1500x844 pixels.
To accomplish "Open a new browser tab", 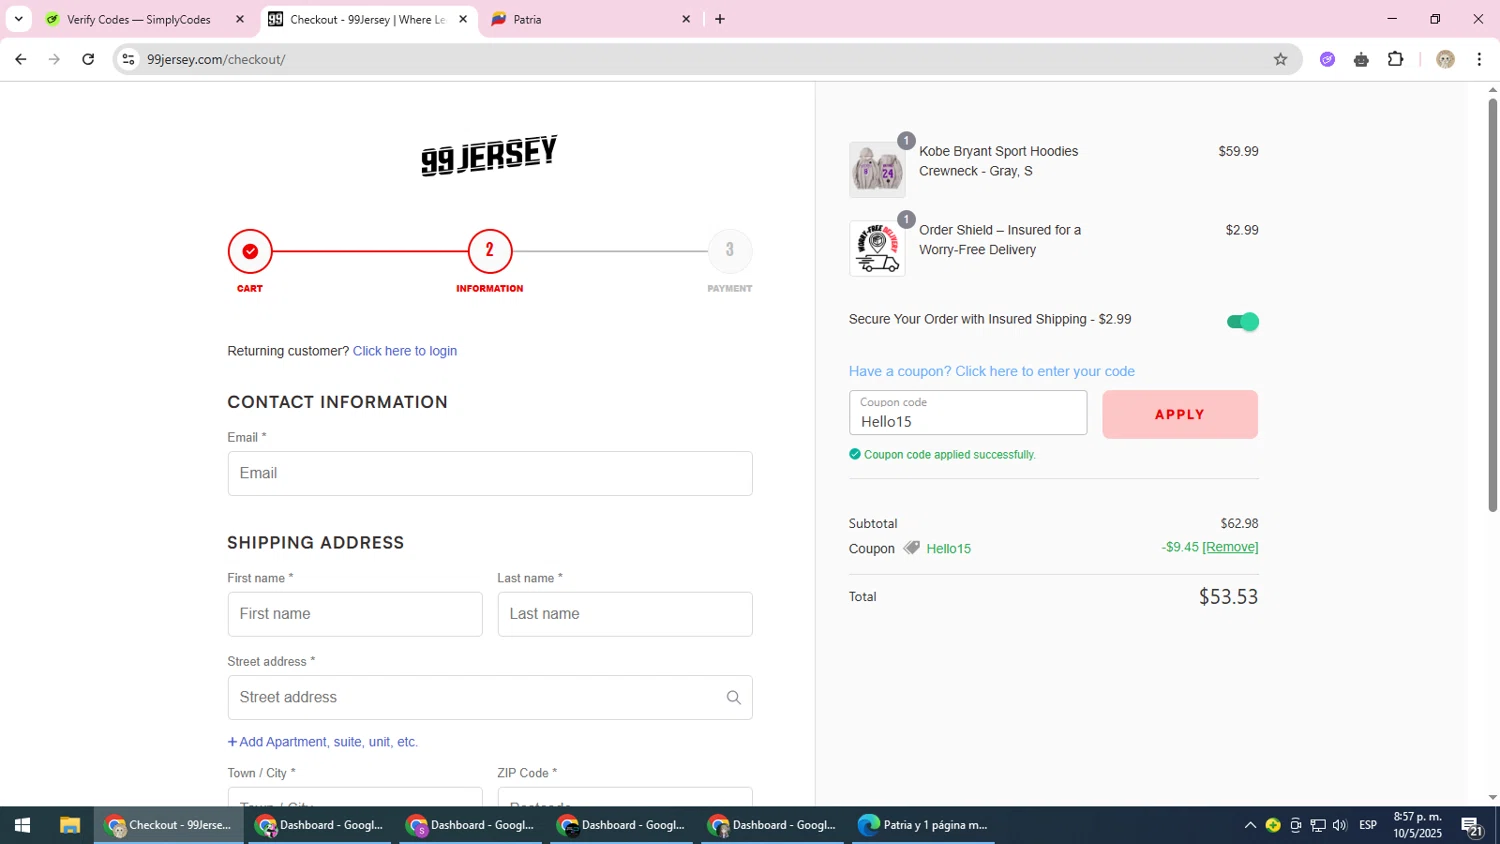I will tap(720, 19).
